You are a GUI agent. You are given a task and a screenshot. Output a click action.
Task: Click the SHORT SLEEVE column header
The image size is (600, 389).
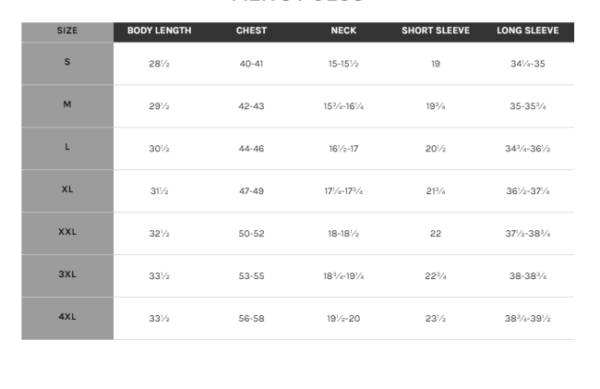435,31
